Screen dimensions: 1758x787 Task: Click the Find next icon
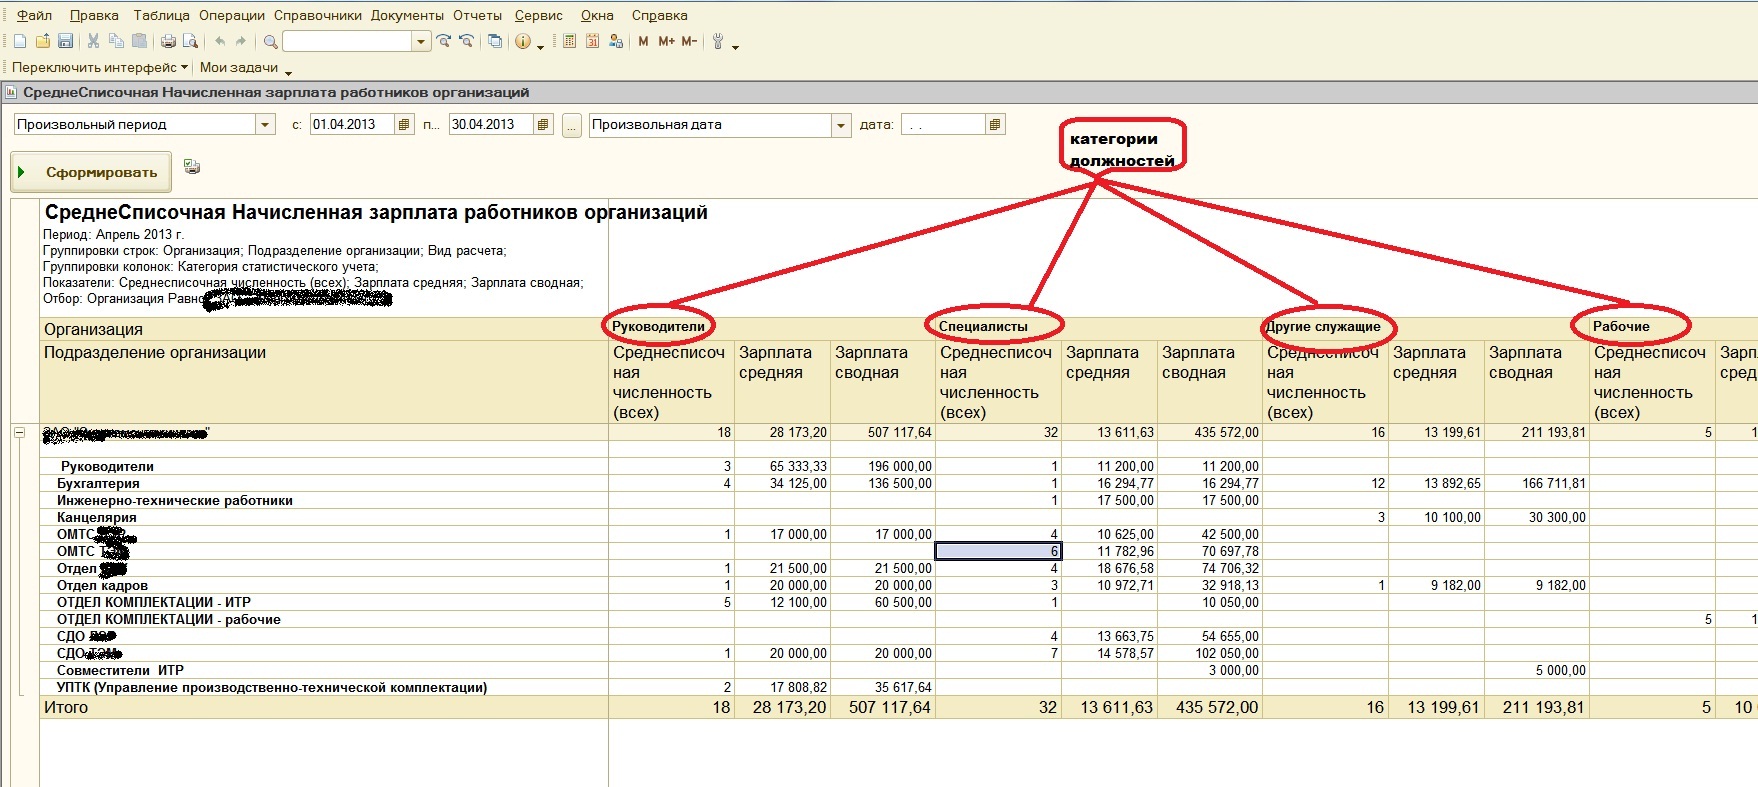(444, 41)
